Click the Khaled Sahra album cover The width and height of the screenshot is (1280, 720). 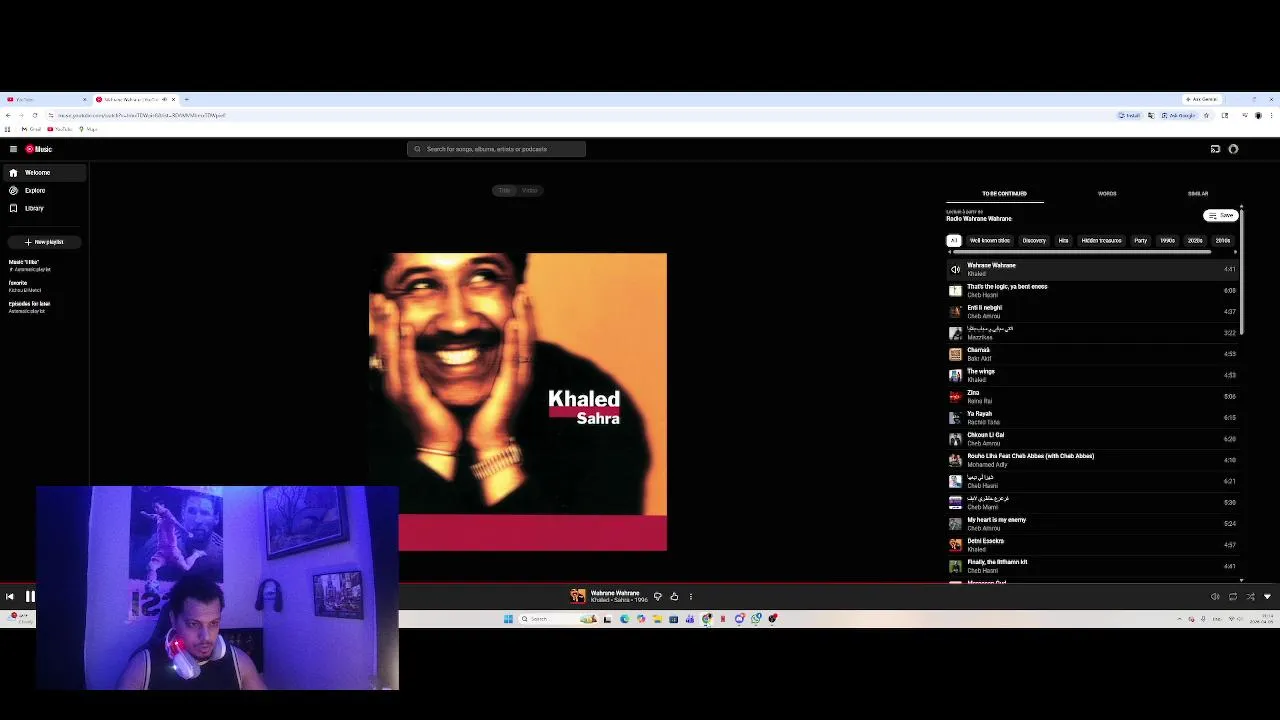click(518, 402)
